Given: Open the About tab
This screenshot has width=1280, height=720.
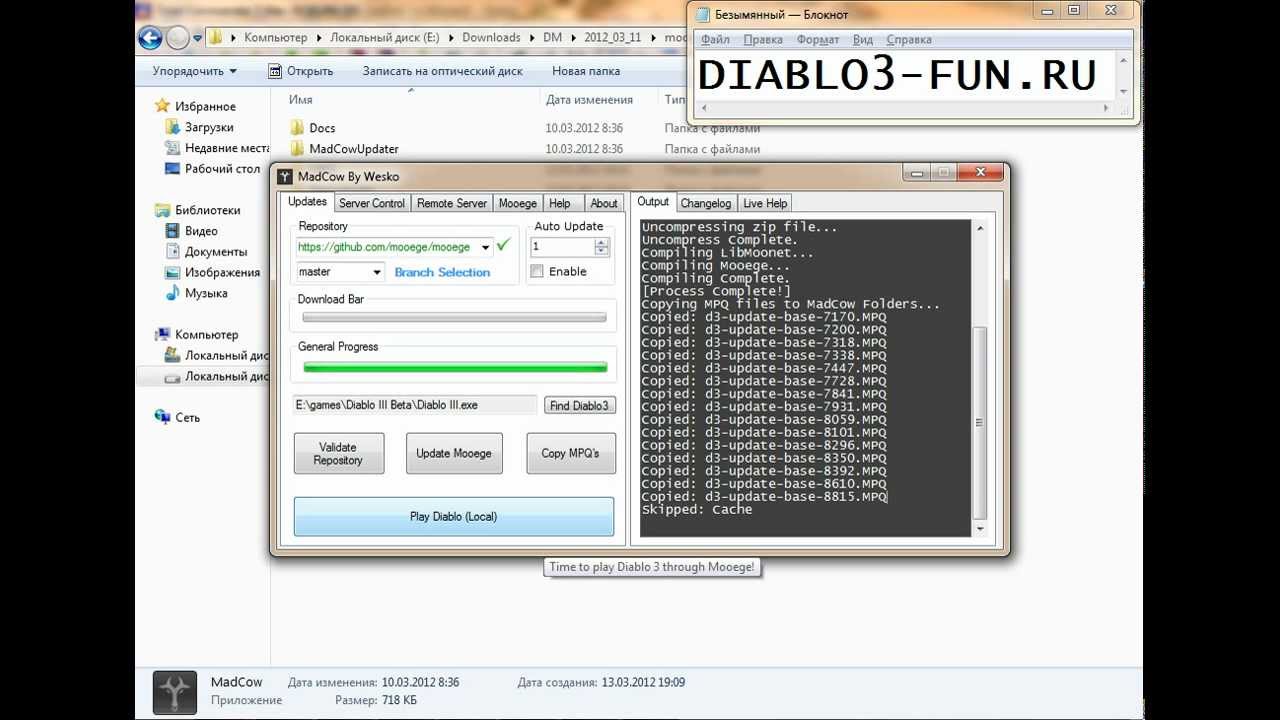Looking at the screenshot, I should 604,203.
